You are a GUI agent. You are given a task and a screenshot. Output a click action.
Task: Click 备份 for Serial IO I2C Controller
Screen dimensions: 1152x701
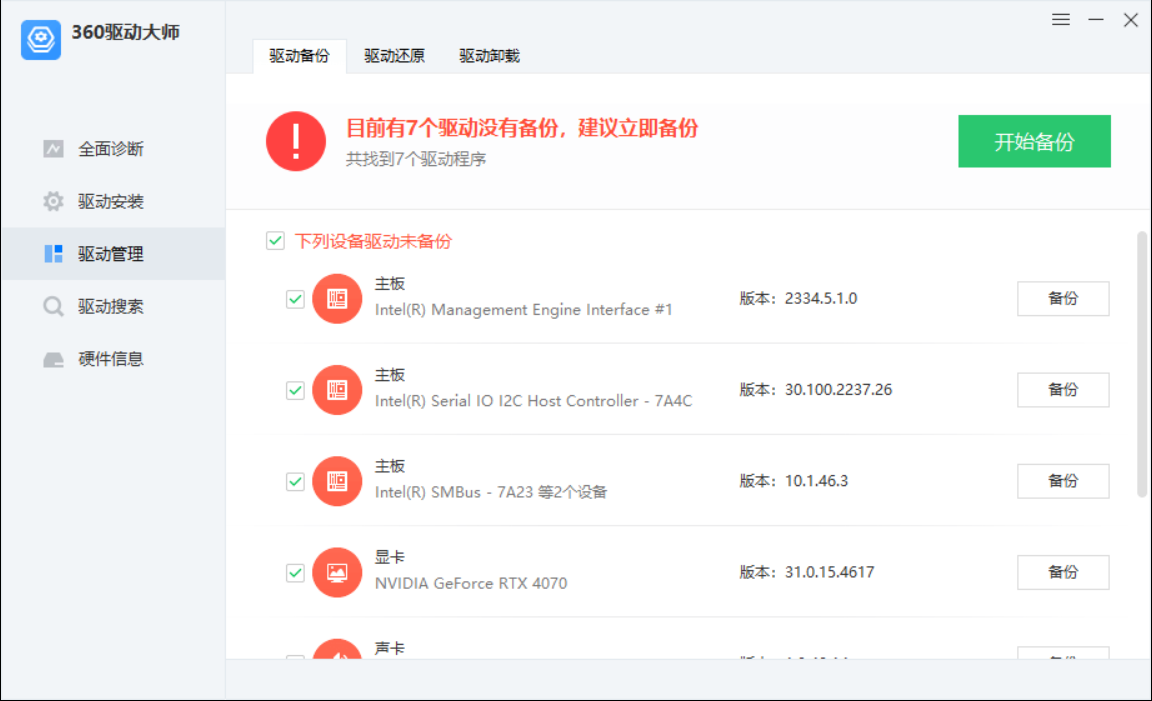point(1062,389)
